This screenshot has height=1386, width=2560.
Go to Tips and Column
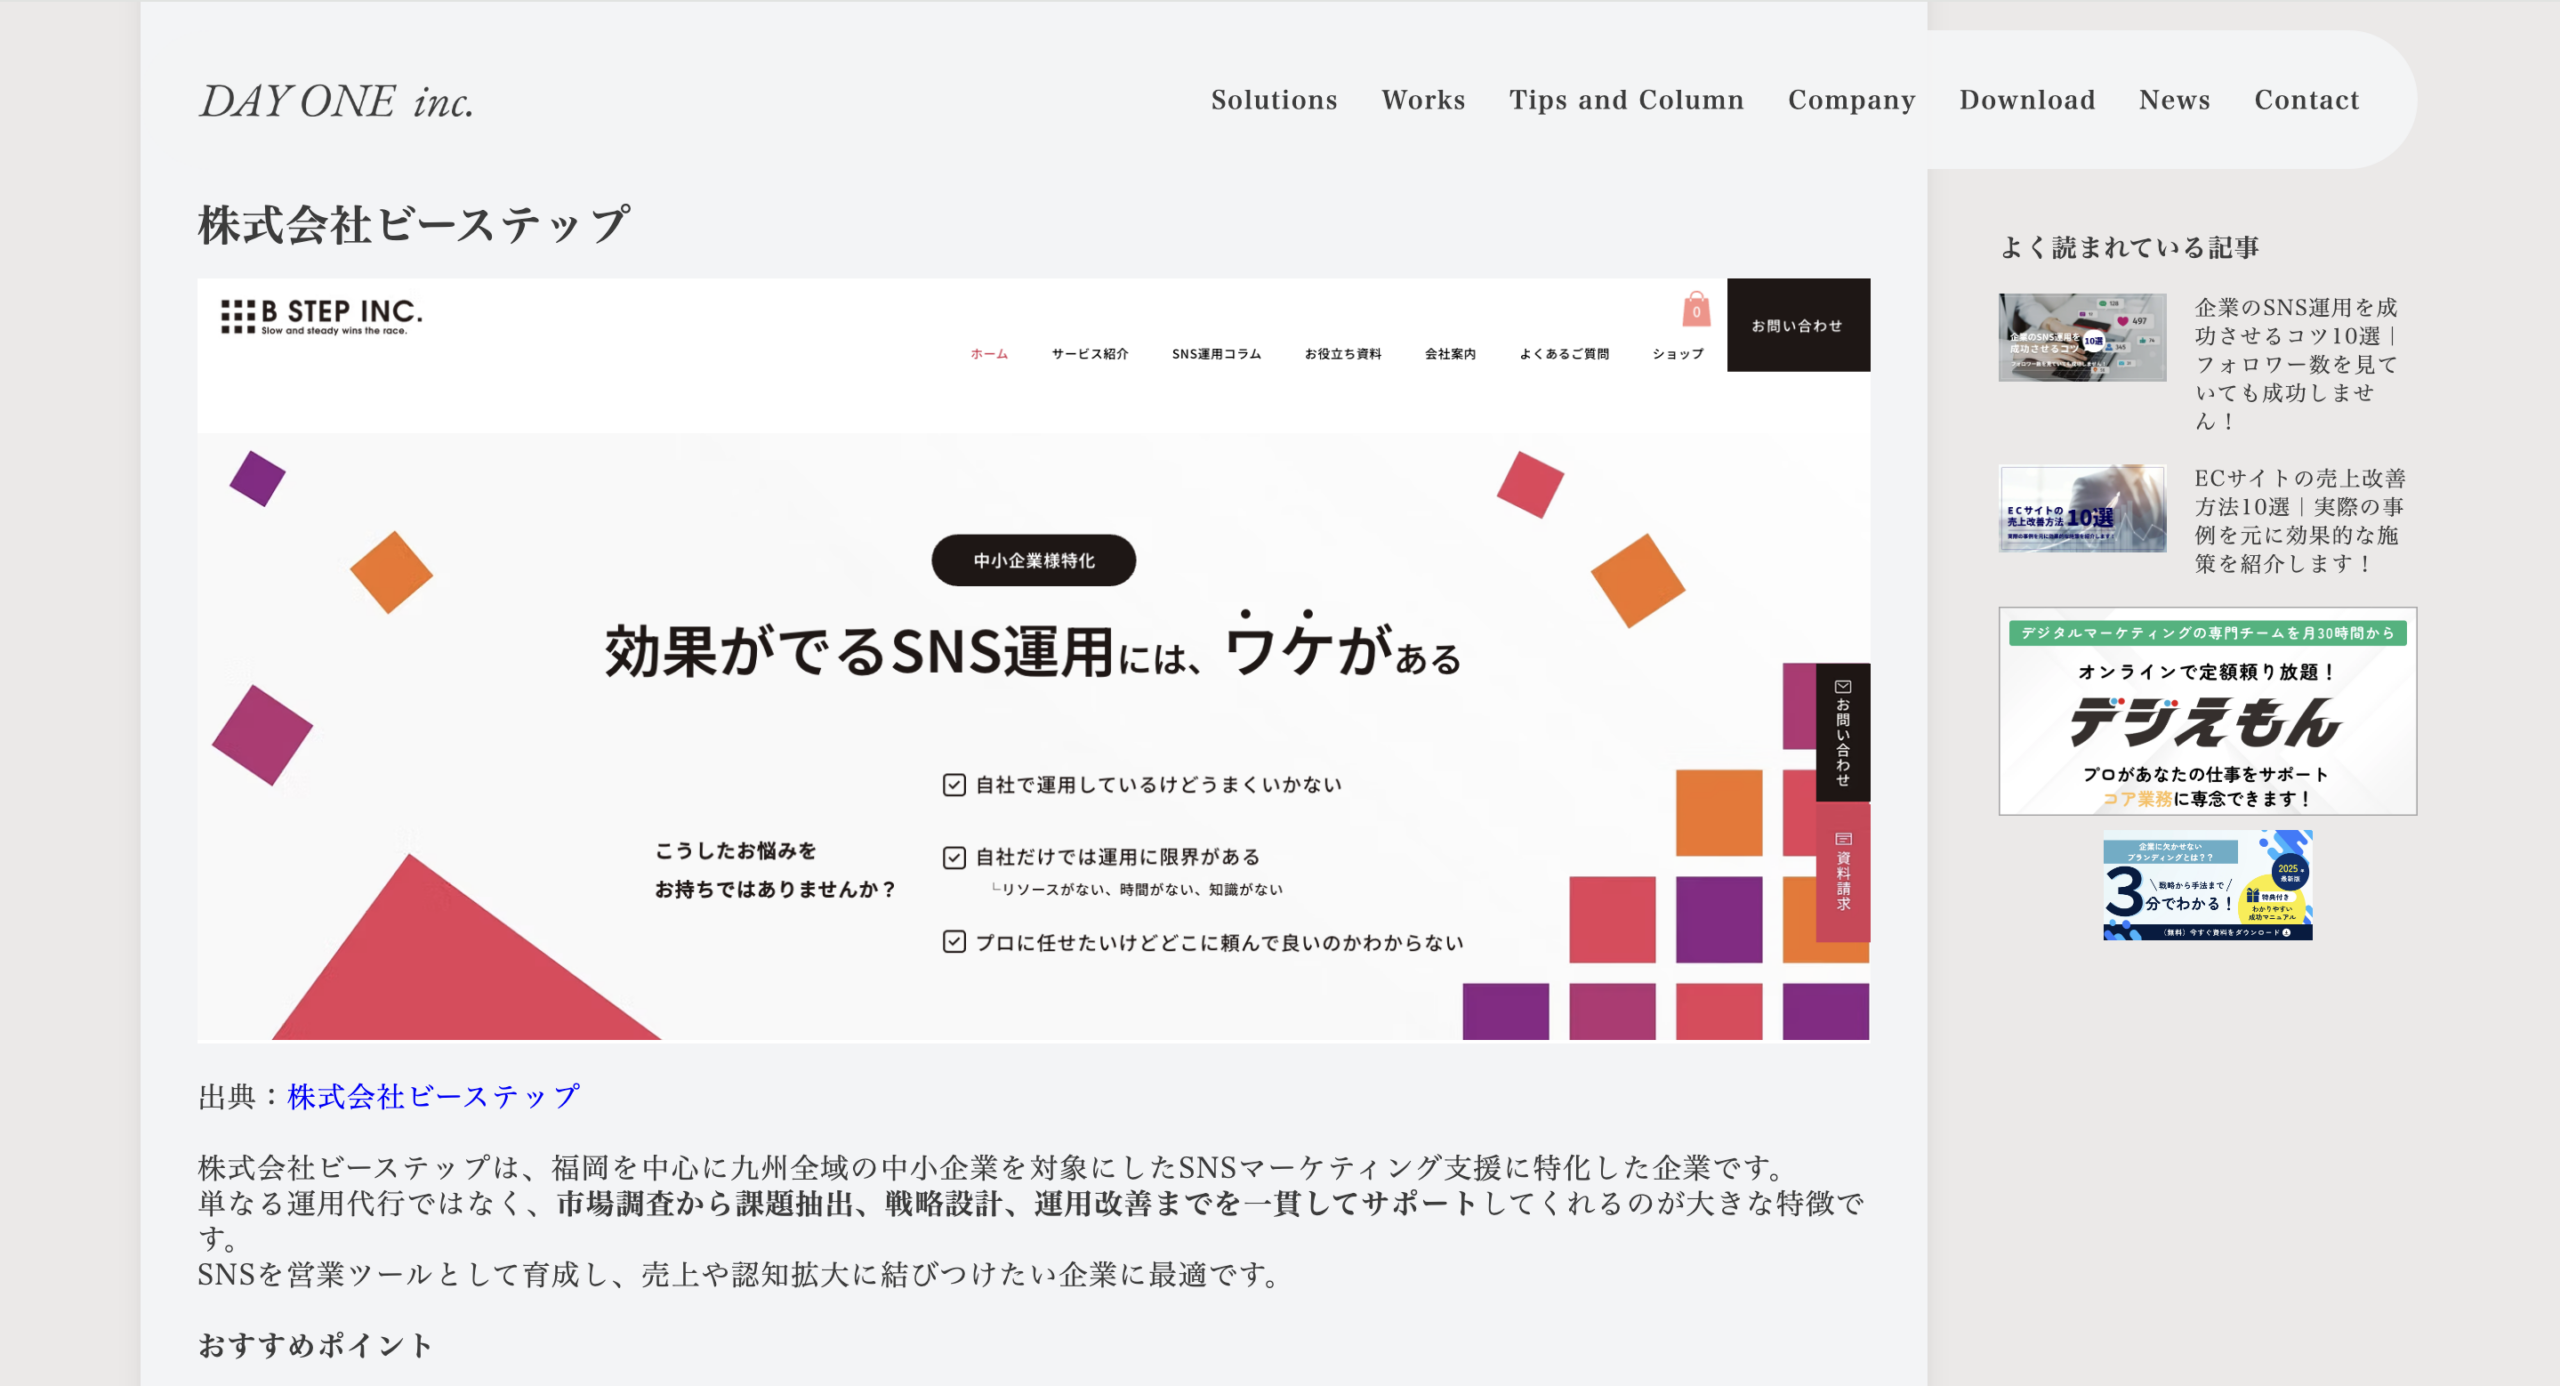[x=1626, y=100]
